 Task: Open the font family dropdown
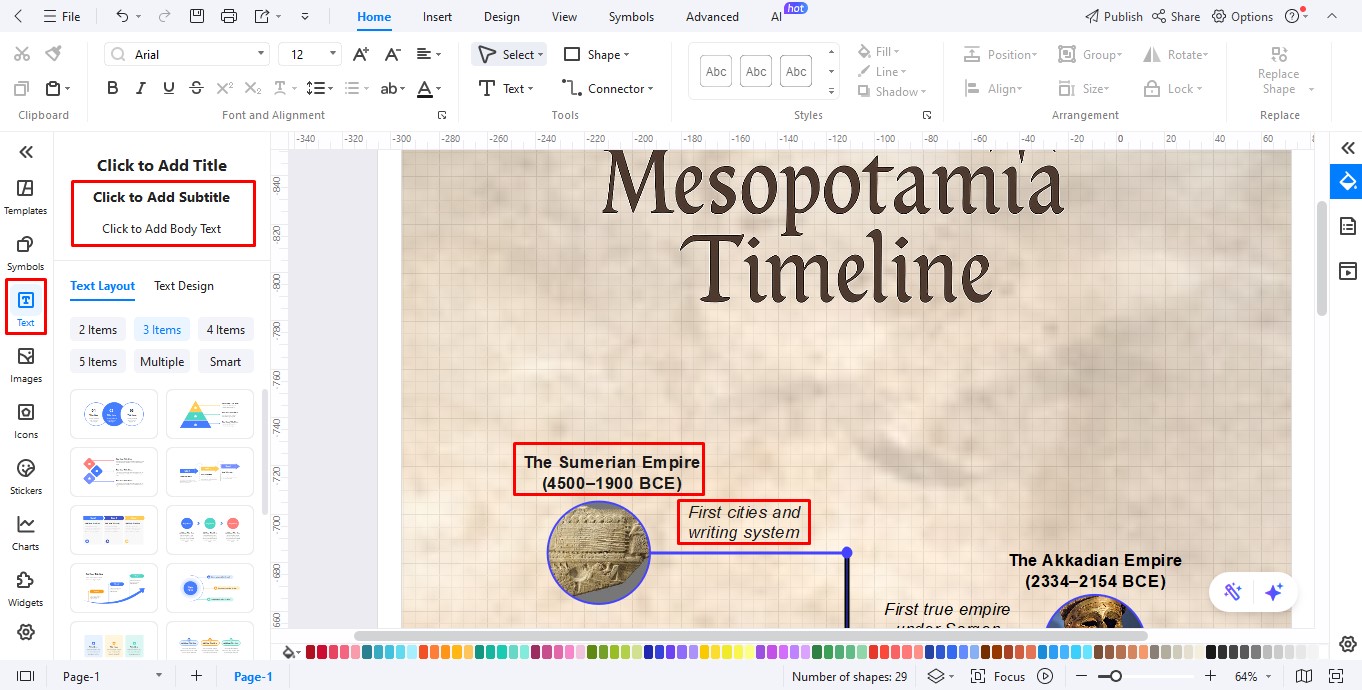click(x=262, y=53)
